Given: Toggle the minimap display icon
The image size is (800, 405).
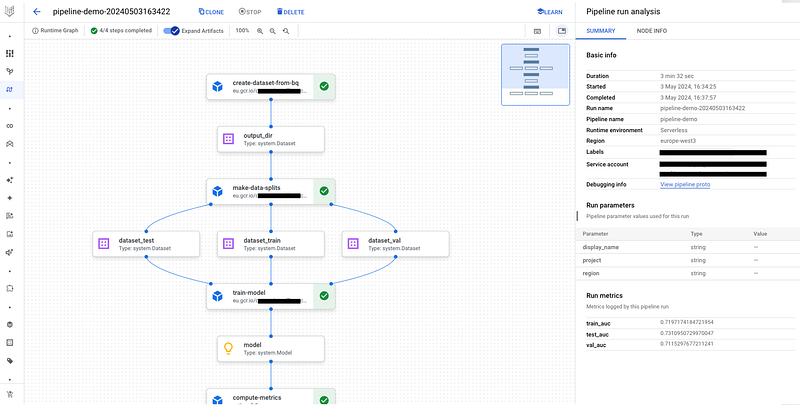Looking at the screenshot, I should (x=562, y=31).
